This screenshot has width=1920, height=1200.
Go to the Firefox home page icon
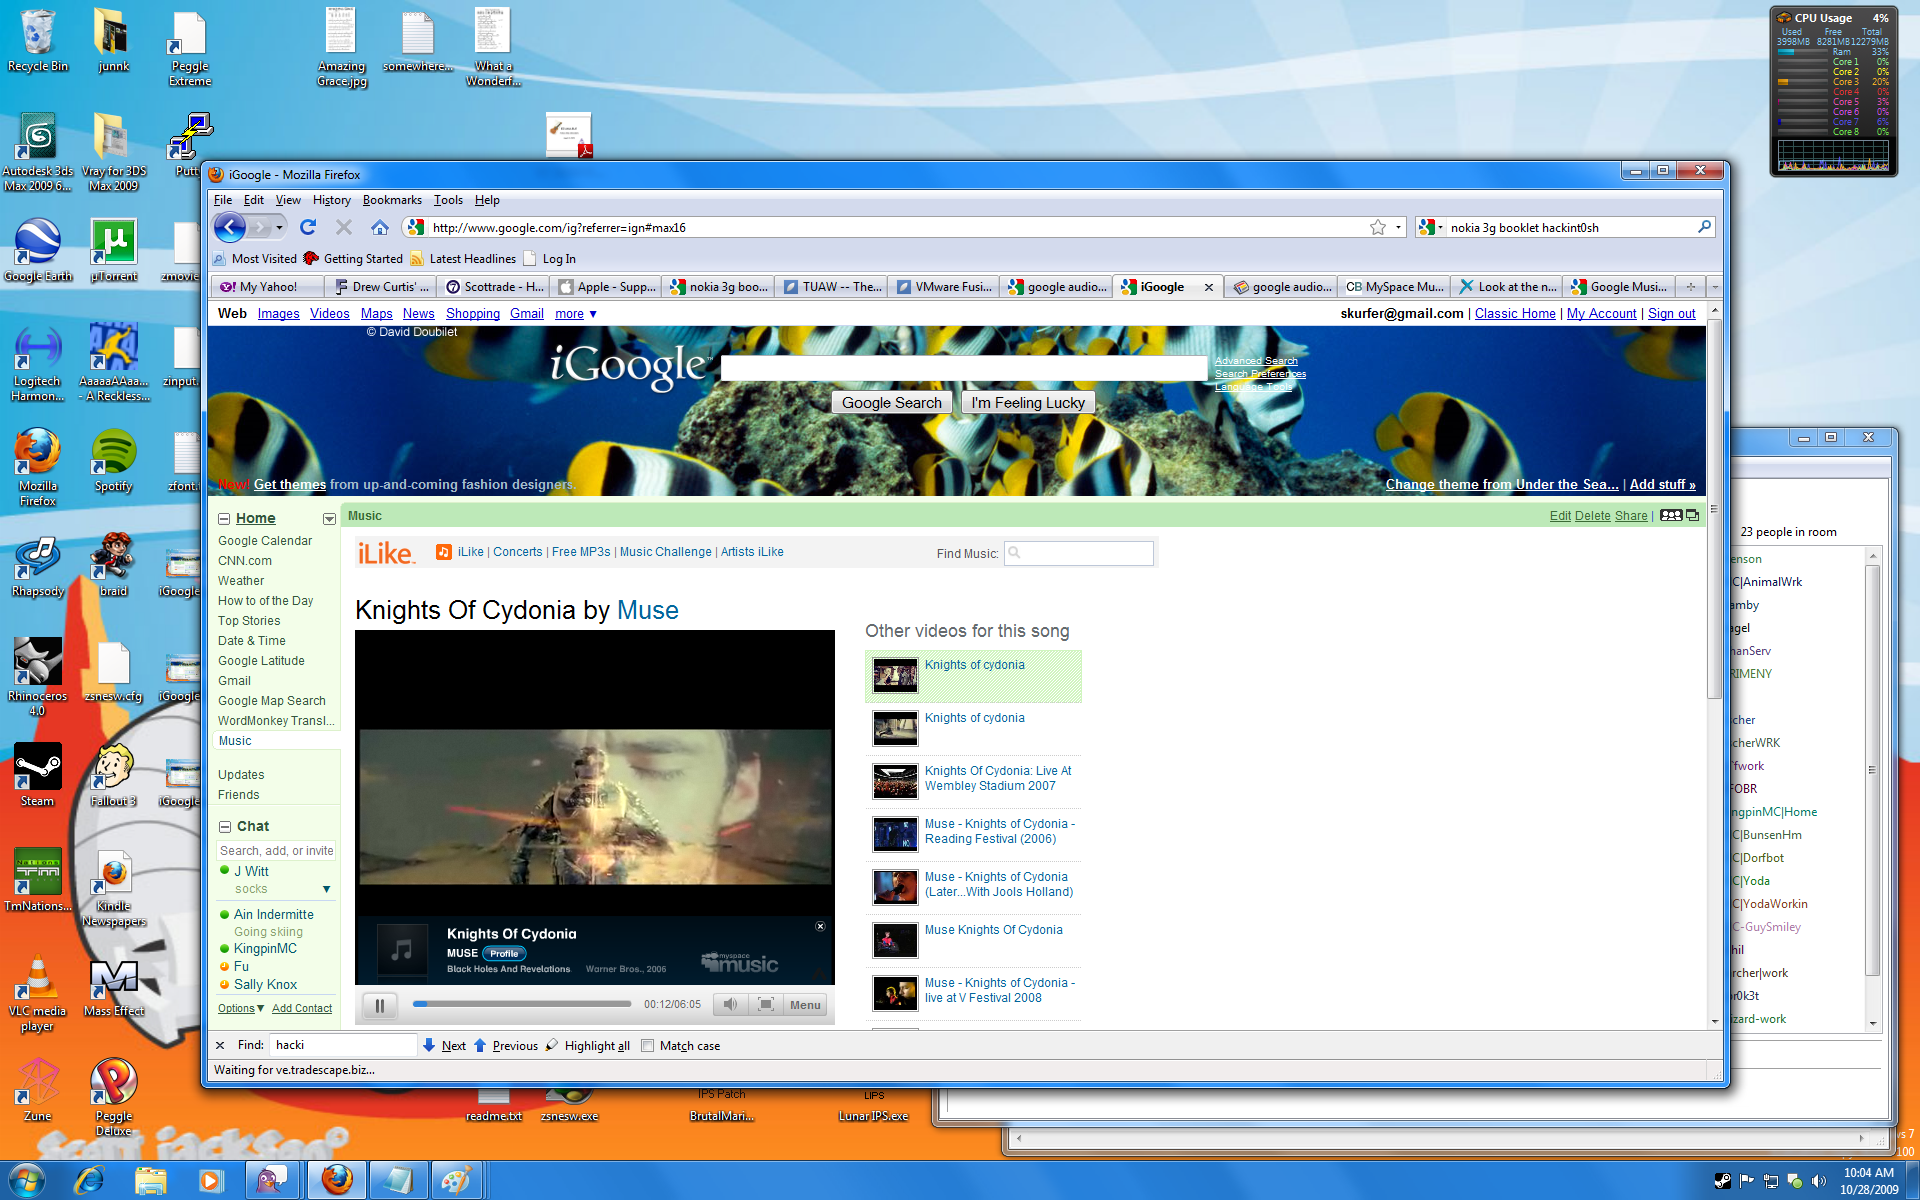coord(380,227)
